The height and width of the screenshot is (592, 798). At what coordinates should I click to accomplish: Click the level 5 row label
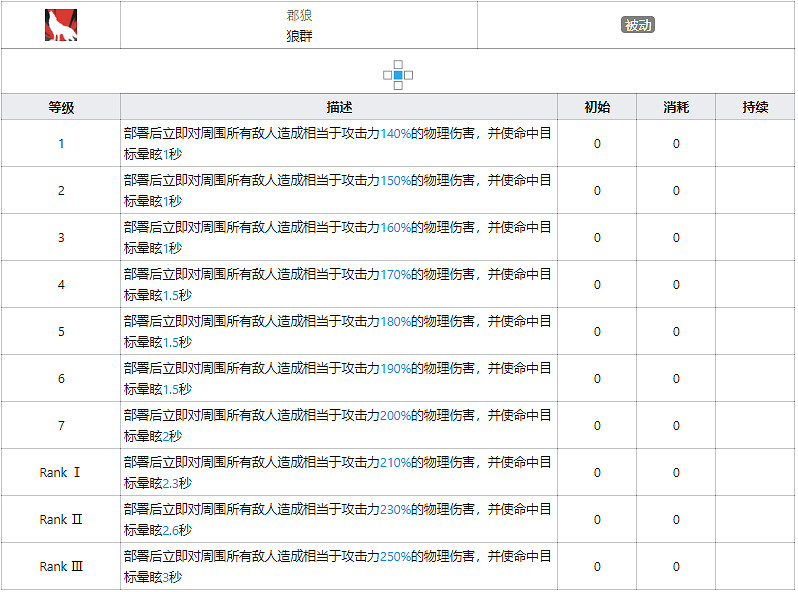pos(61,331)
